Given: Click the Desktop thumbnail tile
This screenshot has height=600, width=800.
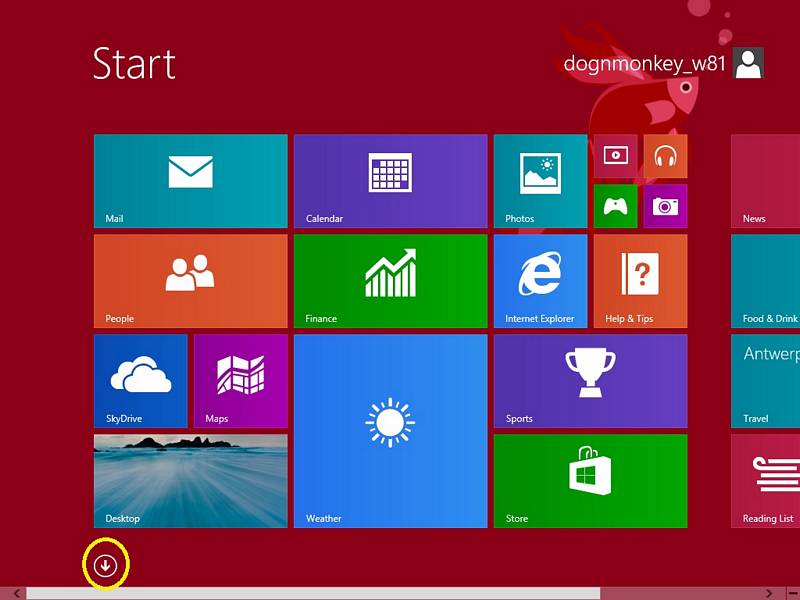Looking at the screenshot, I should pos(190,481).
